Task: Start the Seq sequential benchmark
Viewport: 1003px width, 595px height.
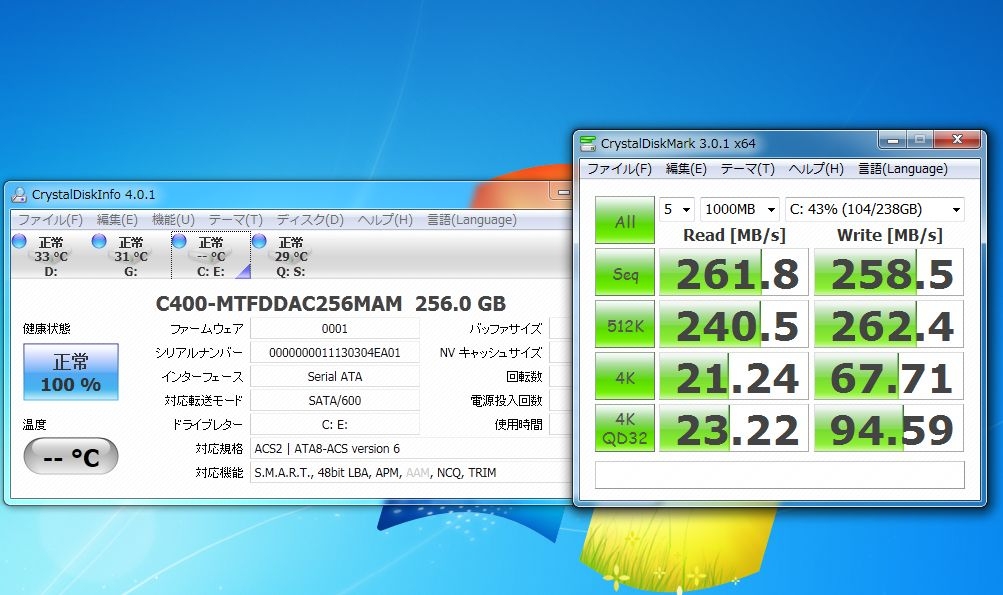Action: click(624, 272)
